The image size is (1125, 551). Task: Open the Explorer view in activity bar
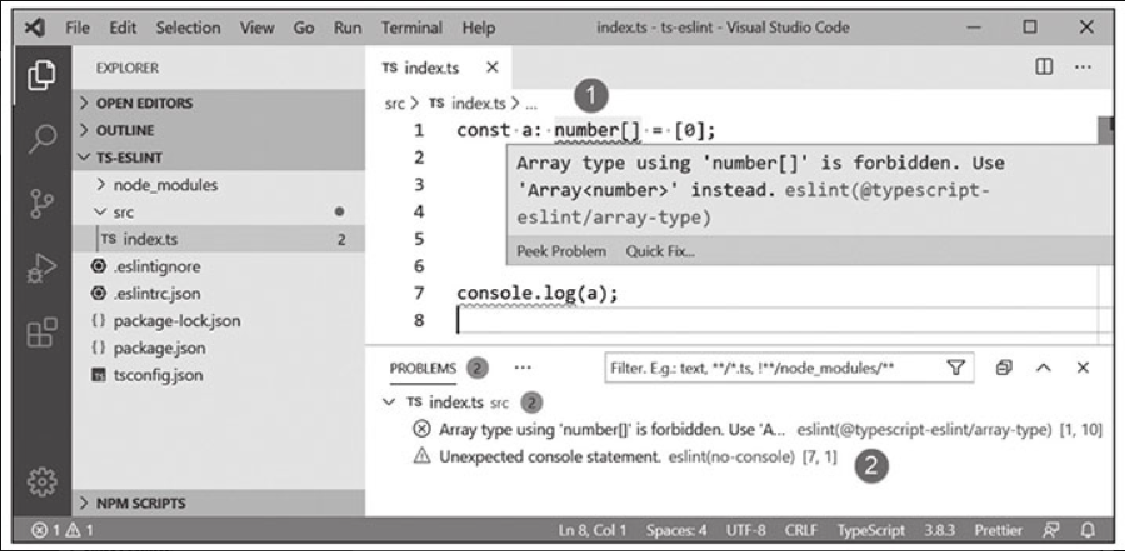coord(42,76)
